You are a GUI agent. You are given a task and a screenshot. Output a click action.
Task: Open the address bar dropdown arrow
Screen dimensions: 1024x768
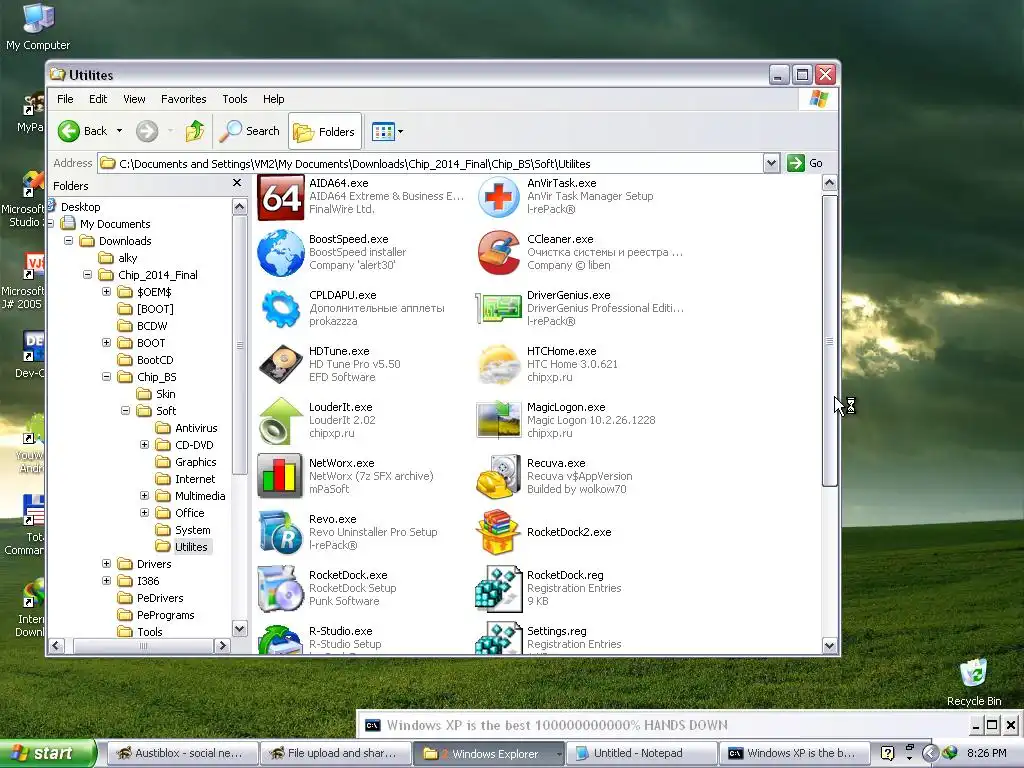771,163
